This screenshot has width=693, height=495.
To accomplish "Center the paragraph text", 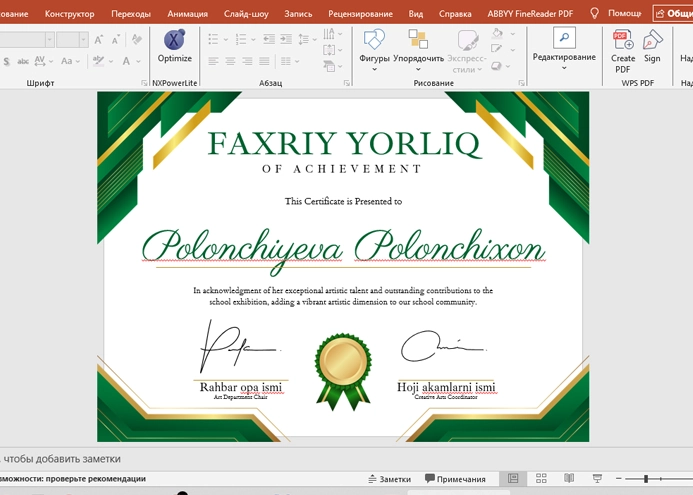I will click(x=230, y=61).
